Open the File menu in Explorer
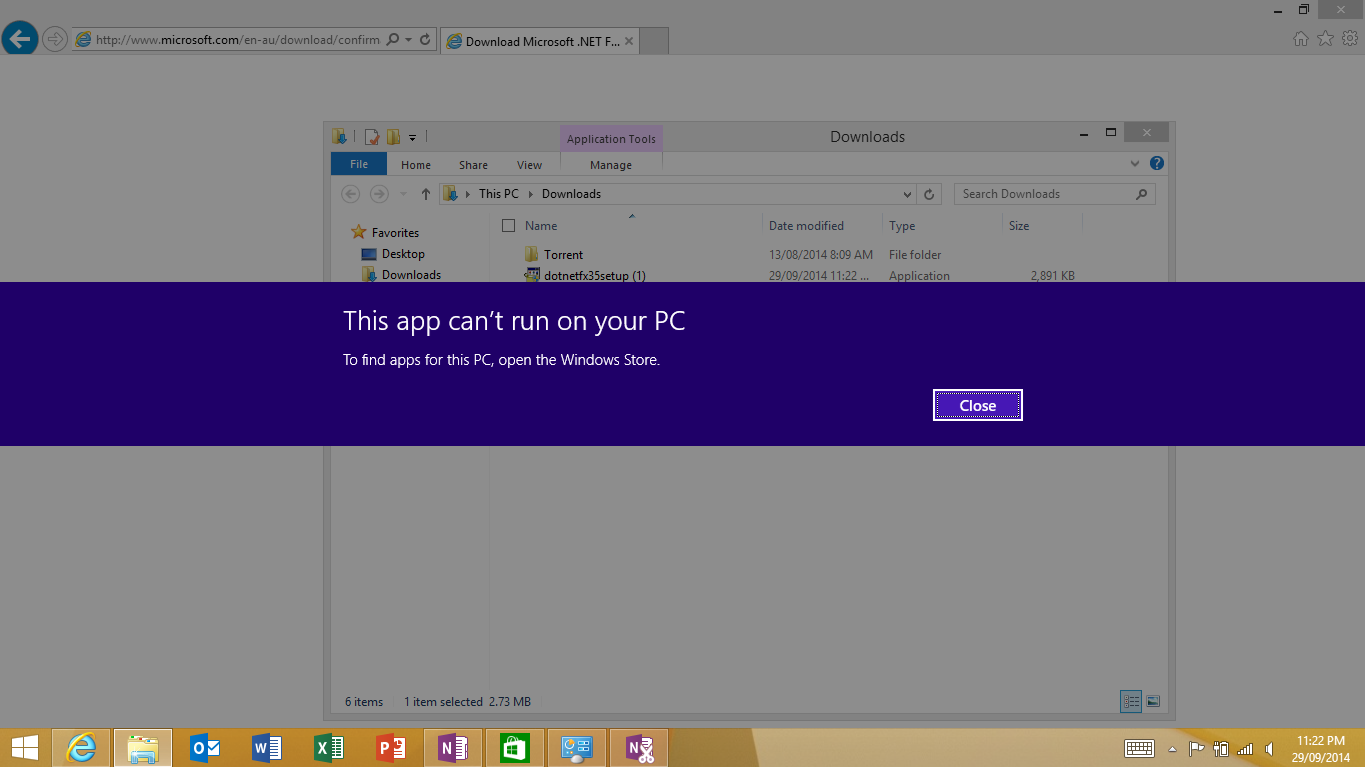This screenshot has height=767, width=1365. pos(359,164)
